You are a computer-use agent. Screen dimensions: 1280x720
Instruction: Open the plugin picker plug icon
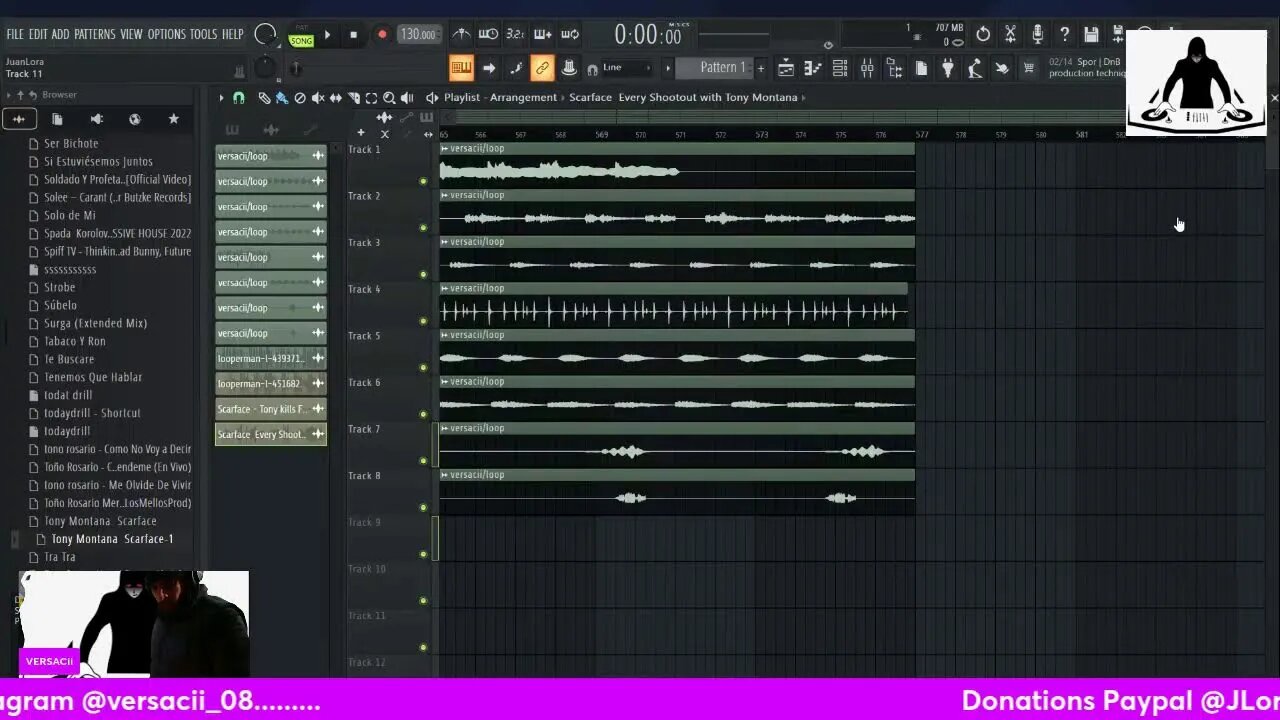[948, 68]
